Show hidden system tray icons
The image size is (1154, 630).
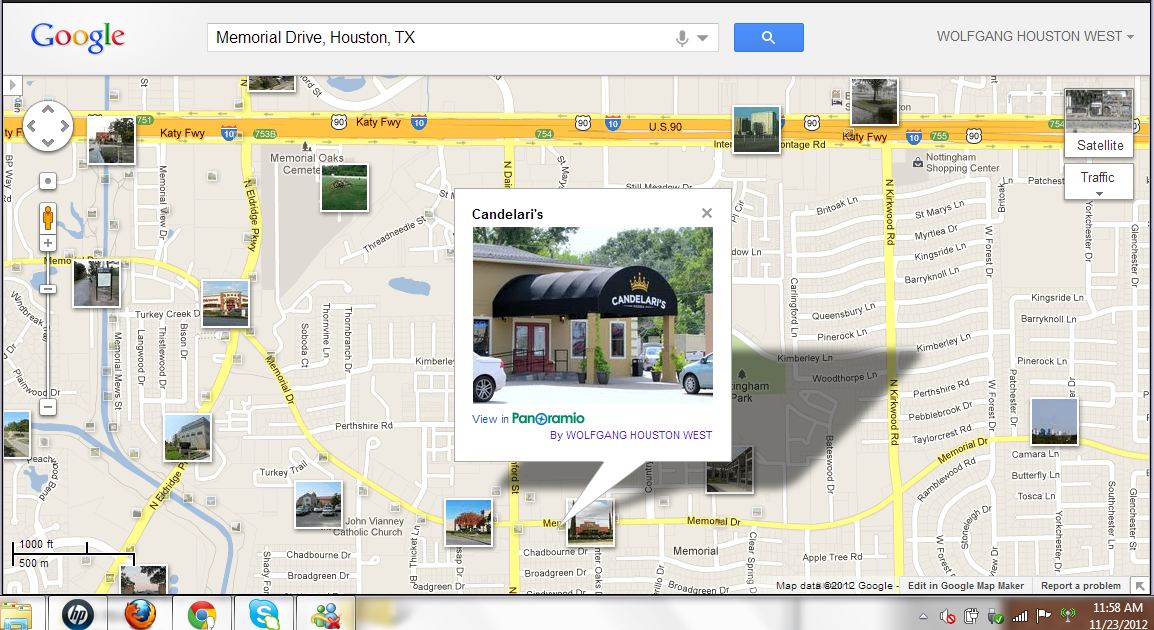(924, 616)
